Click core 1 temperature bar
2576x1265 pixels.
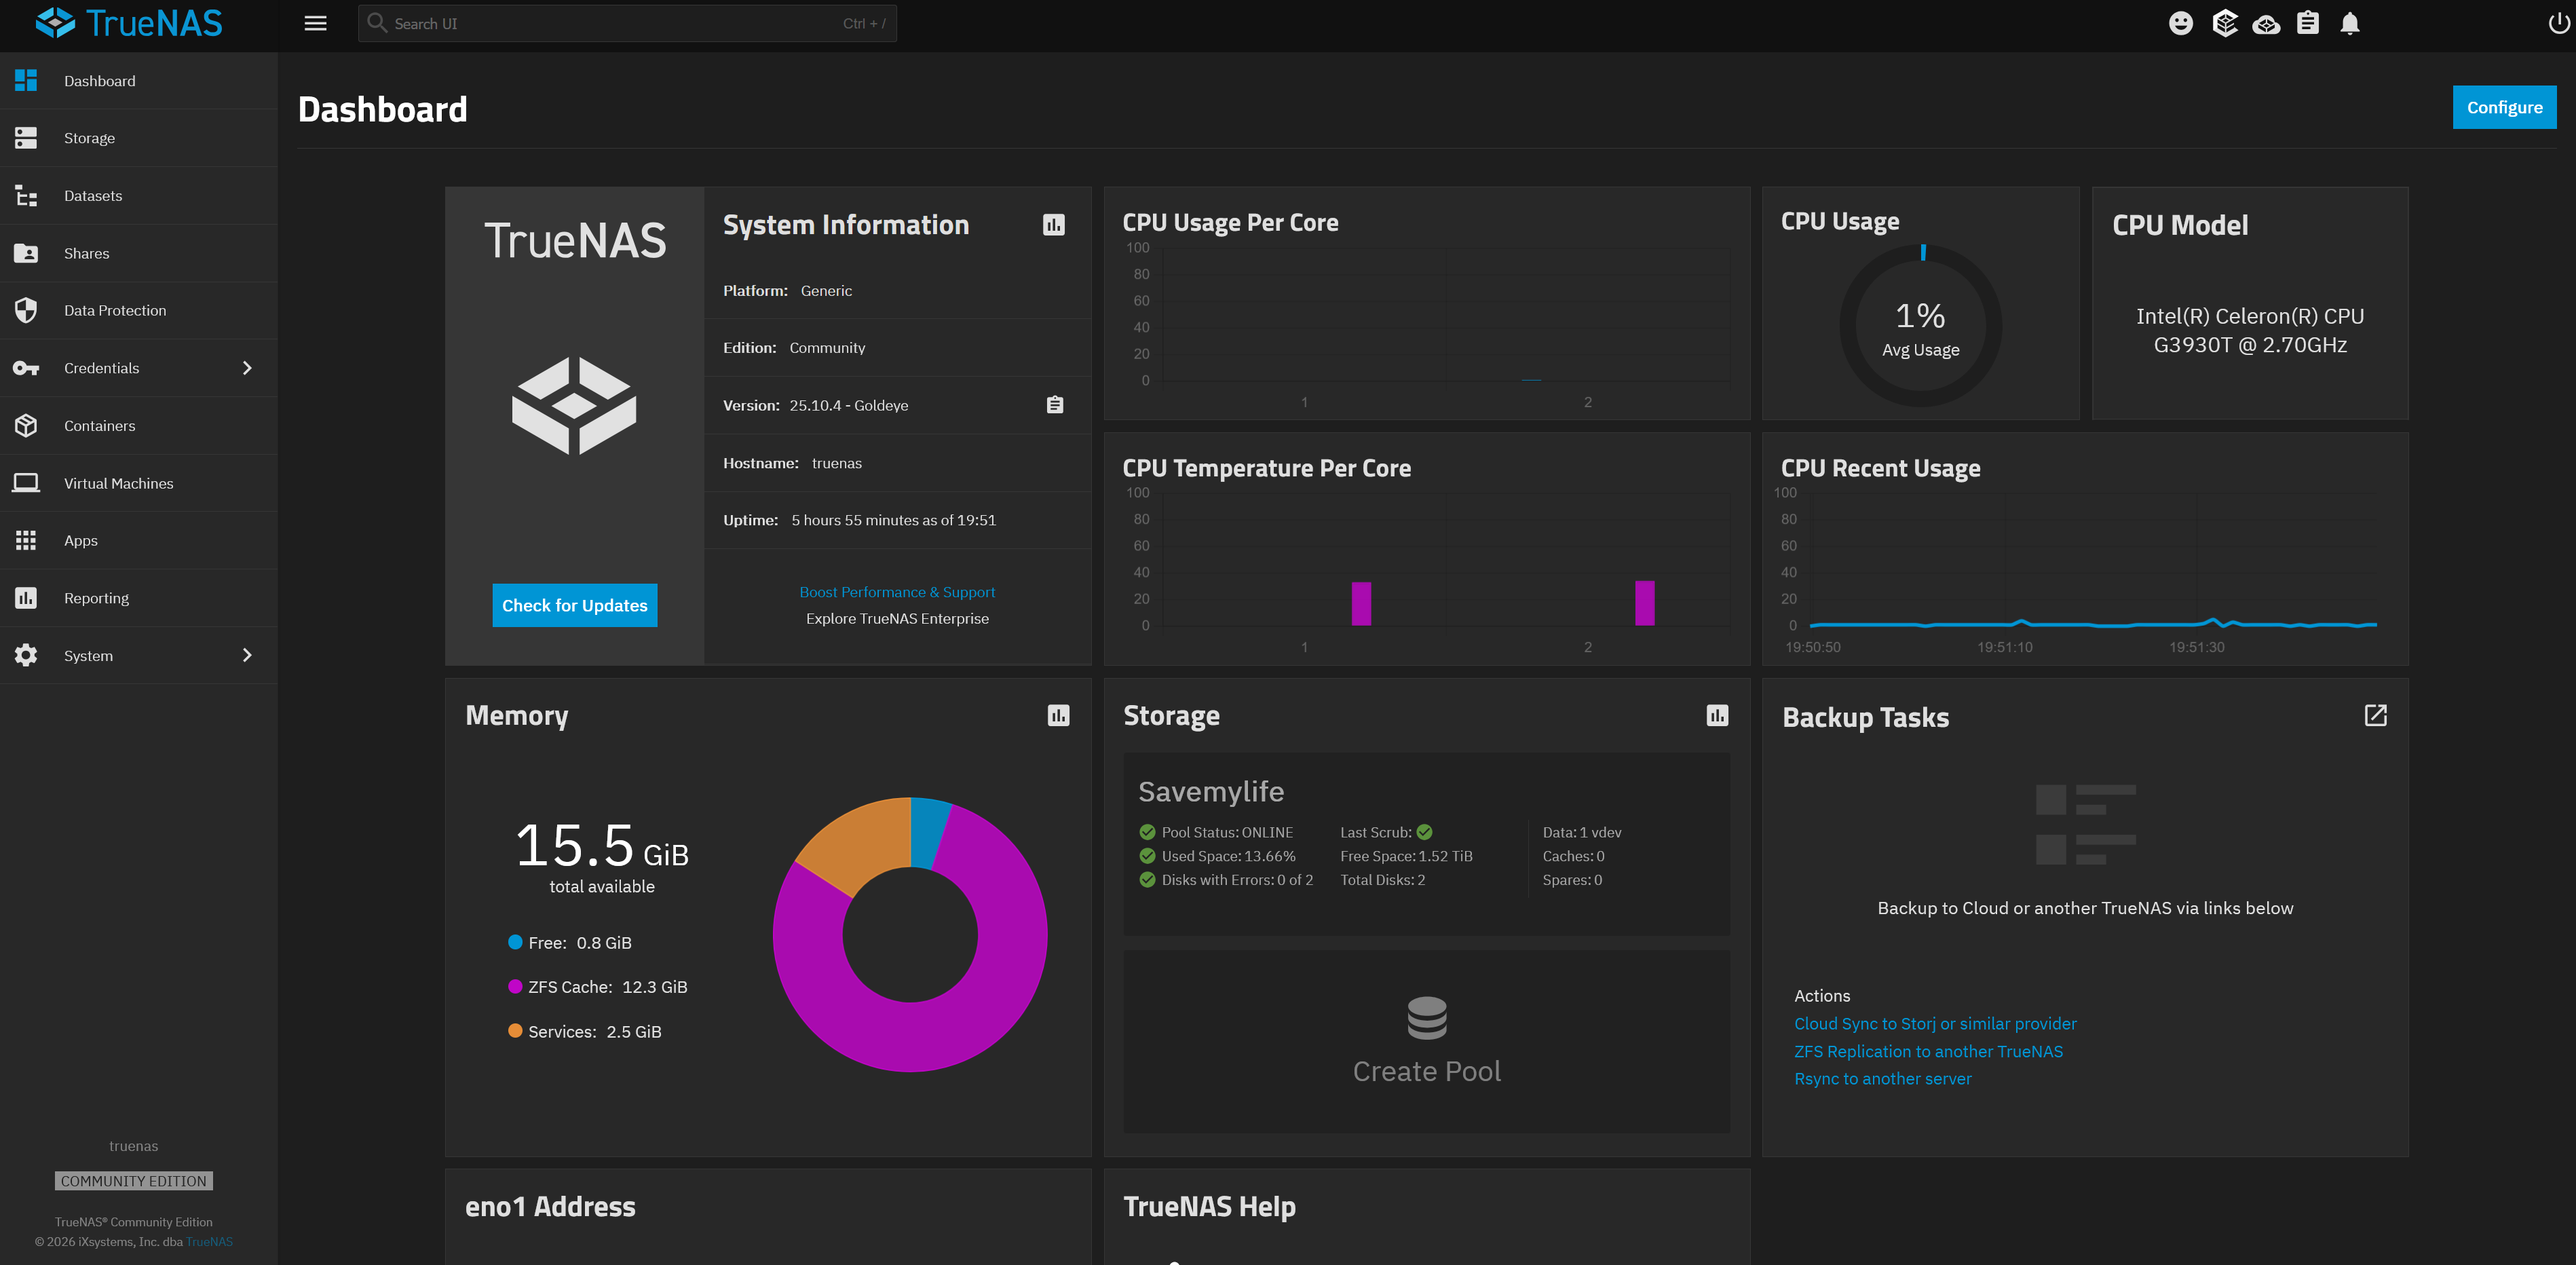(x=1361, y=604)
